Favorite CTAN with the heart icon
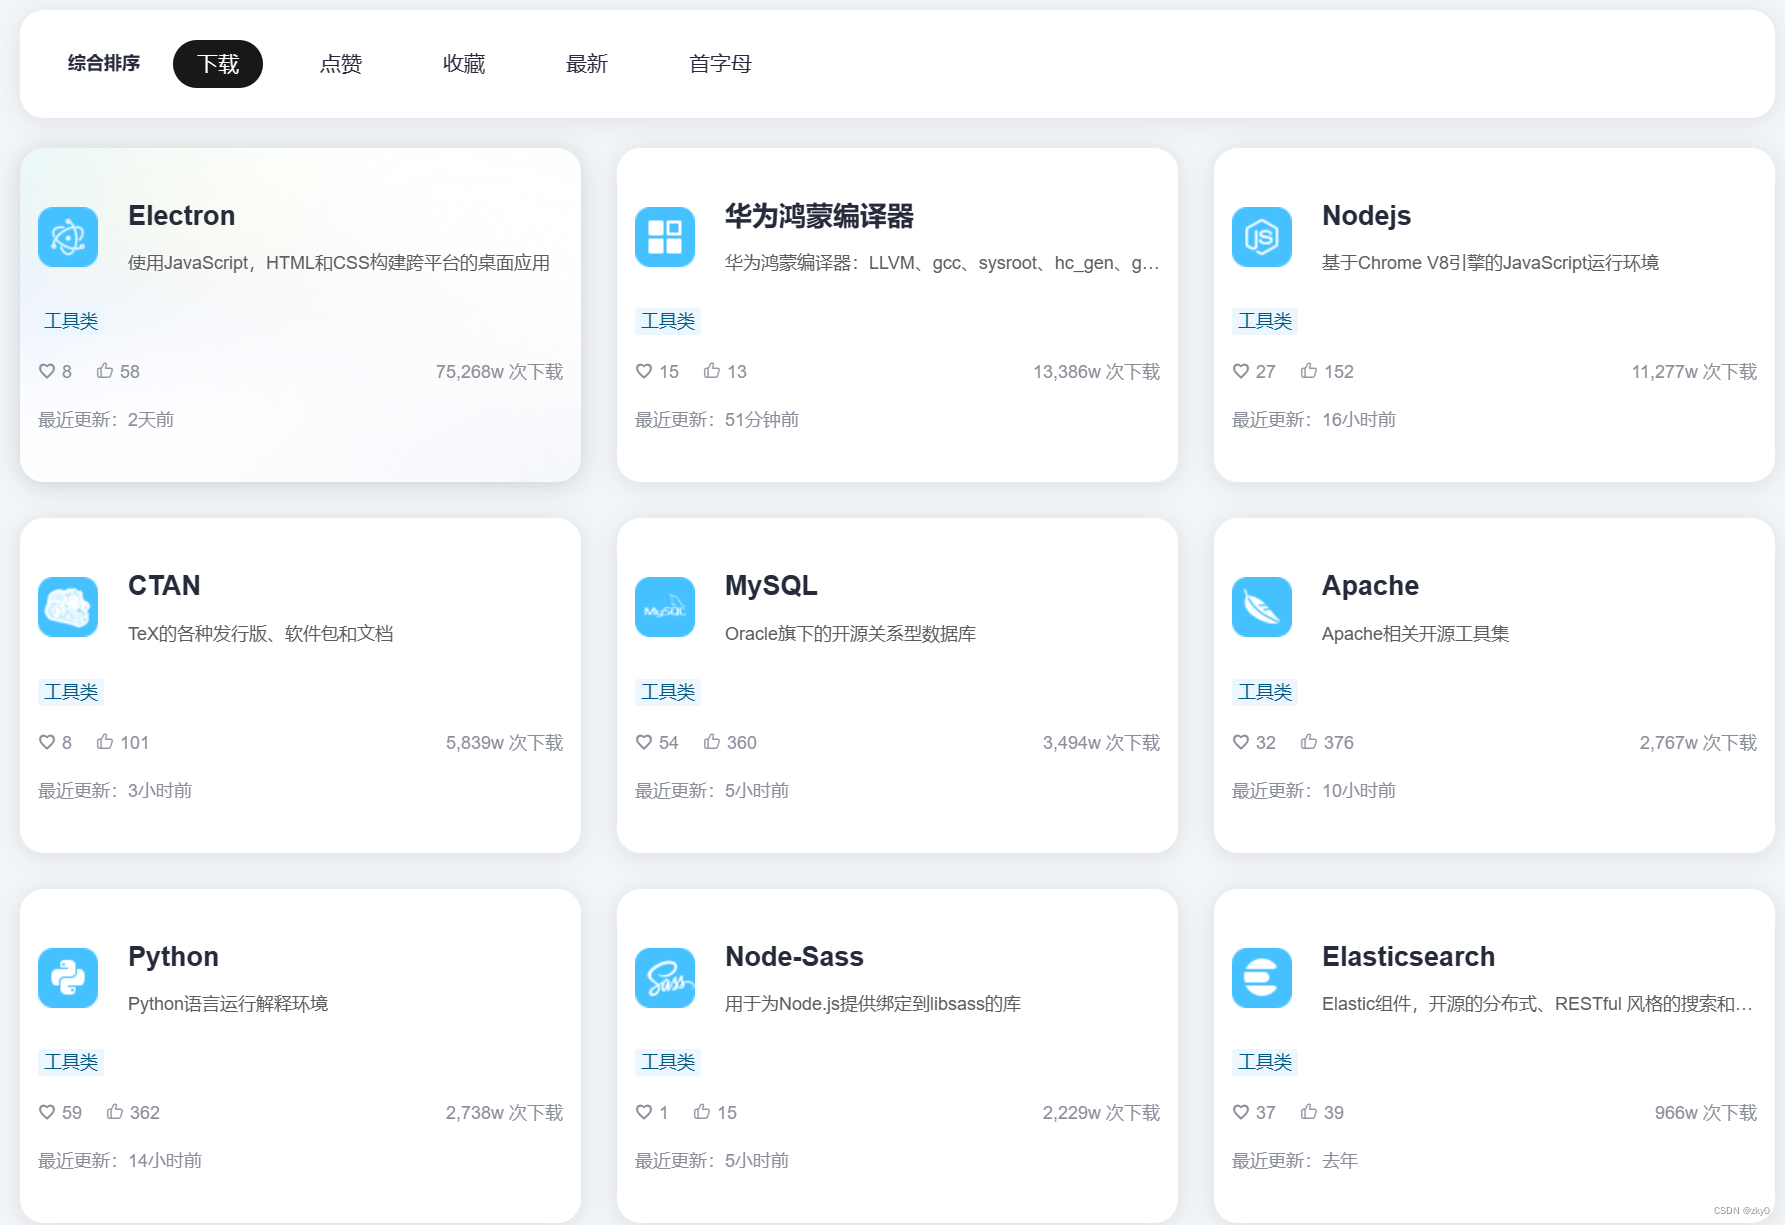 click(x=47, y=742)
